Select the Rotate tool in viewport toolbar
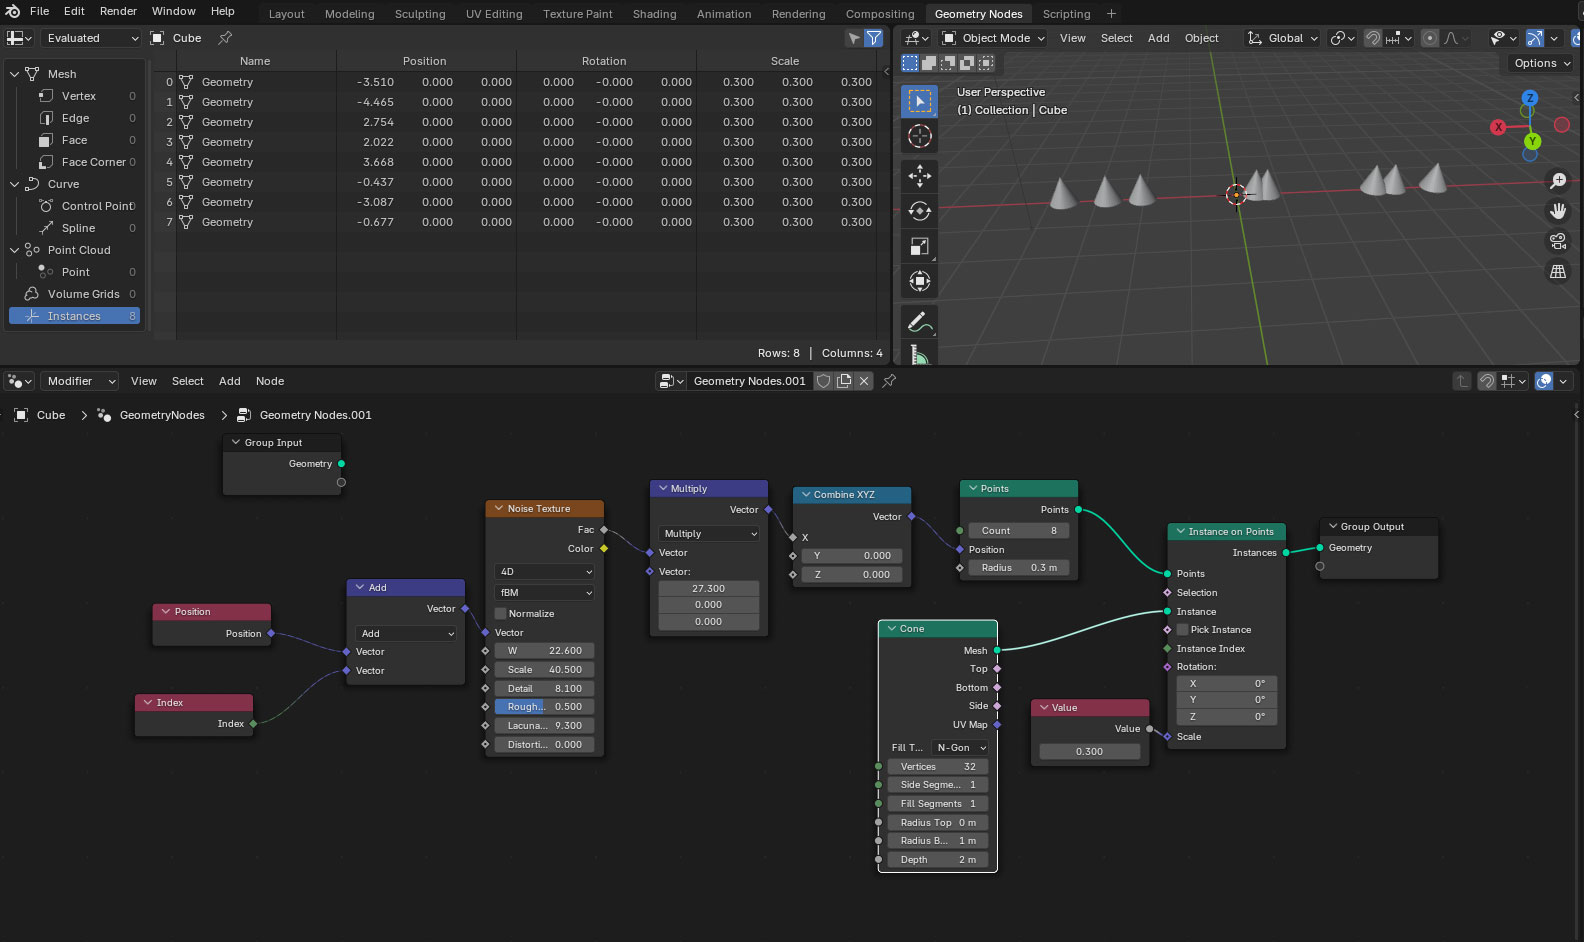Screen dimensions: 1584x942 (919, 211)
